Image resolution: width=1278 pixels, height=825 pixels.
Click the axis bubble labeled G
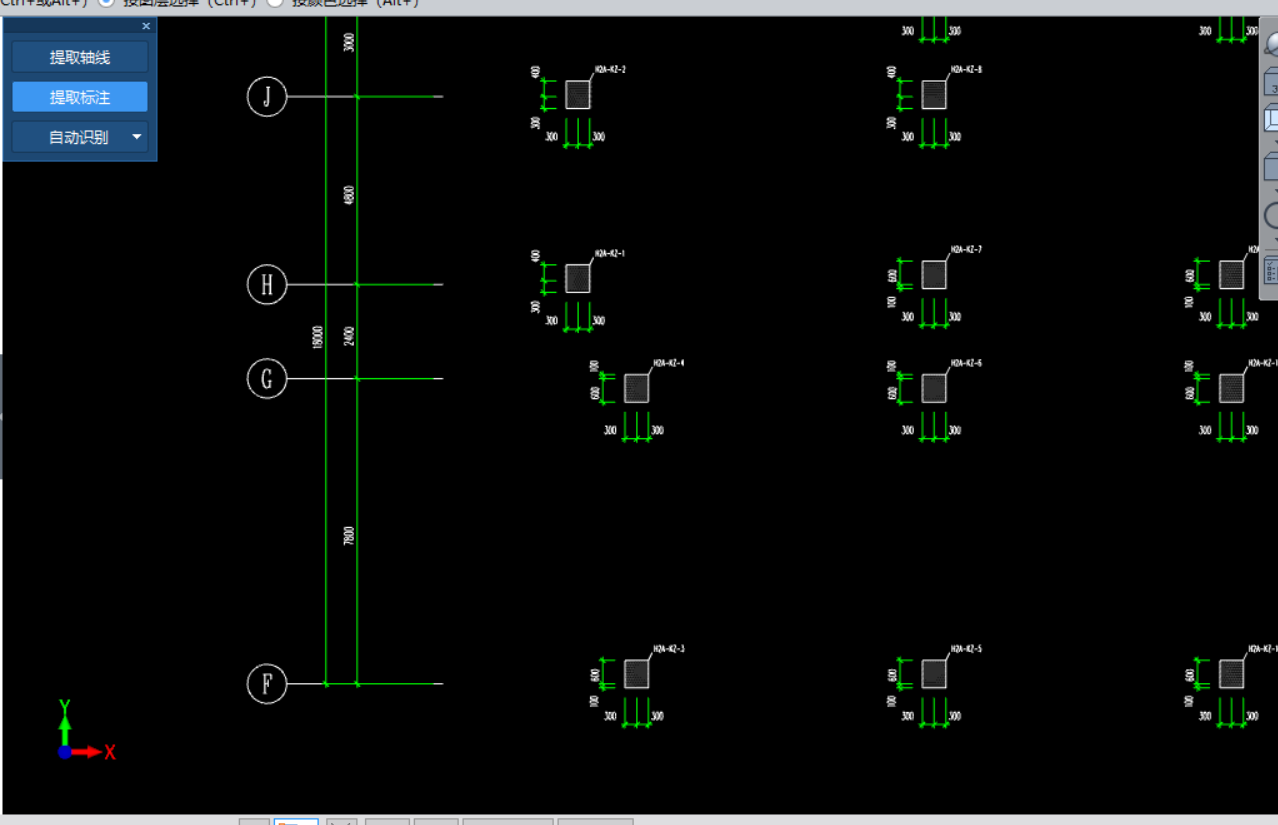pos(267,379)
